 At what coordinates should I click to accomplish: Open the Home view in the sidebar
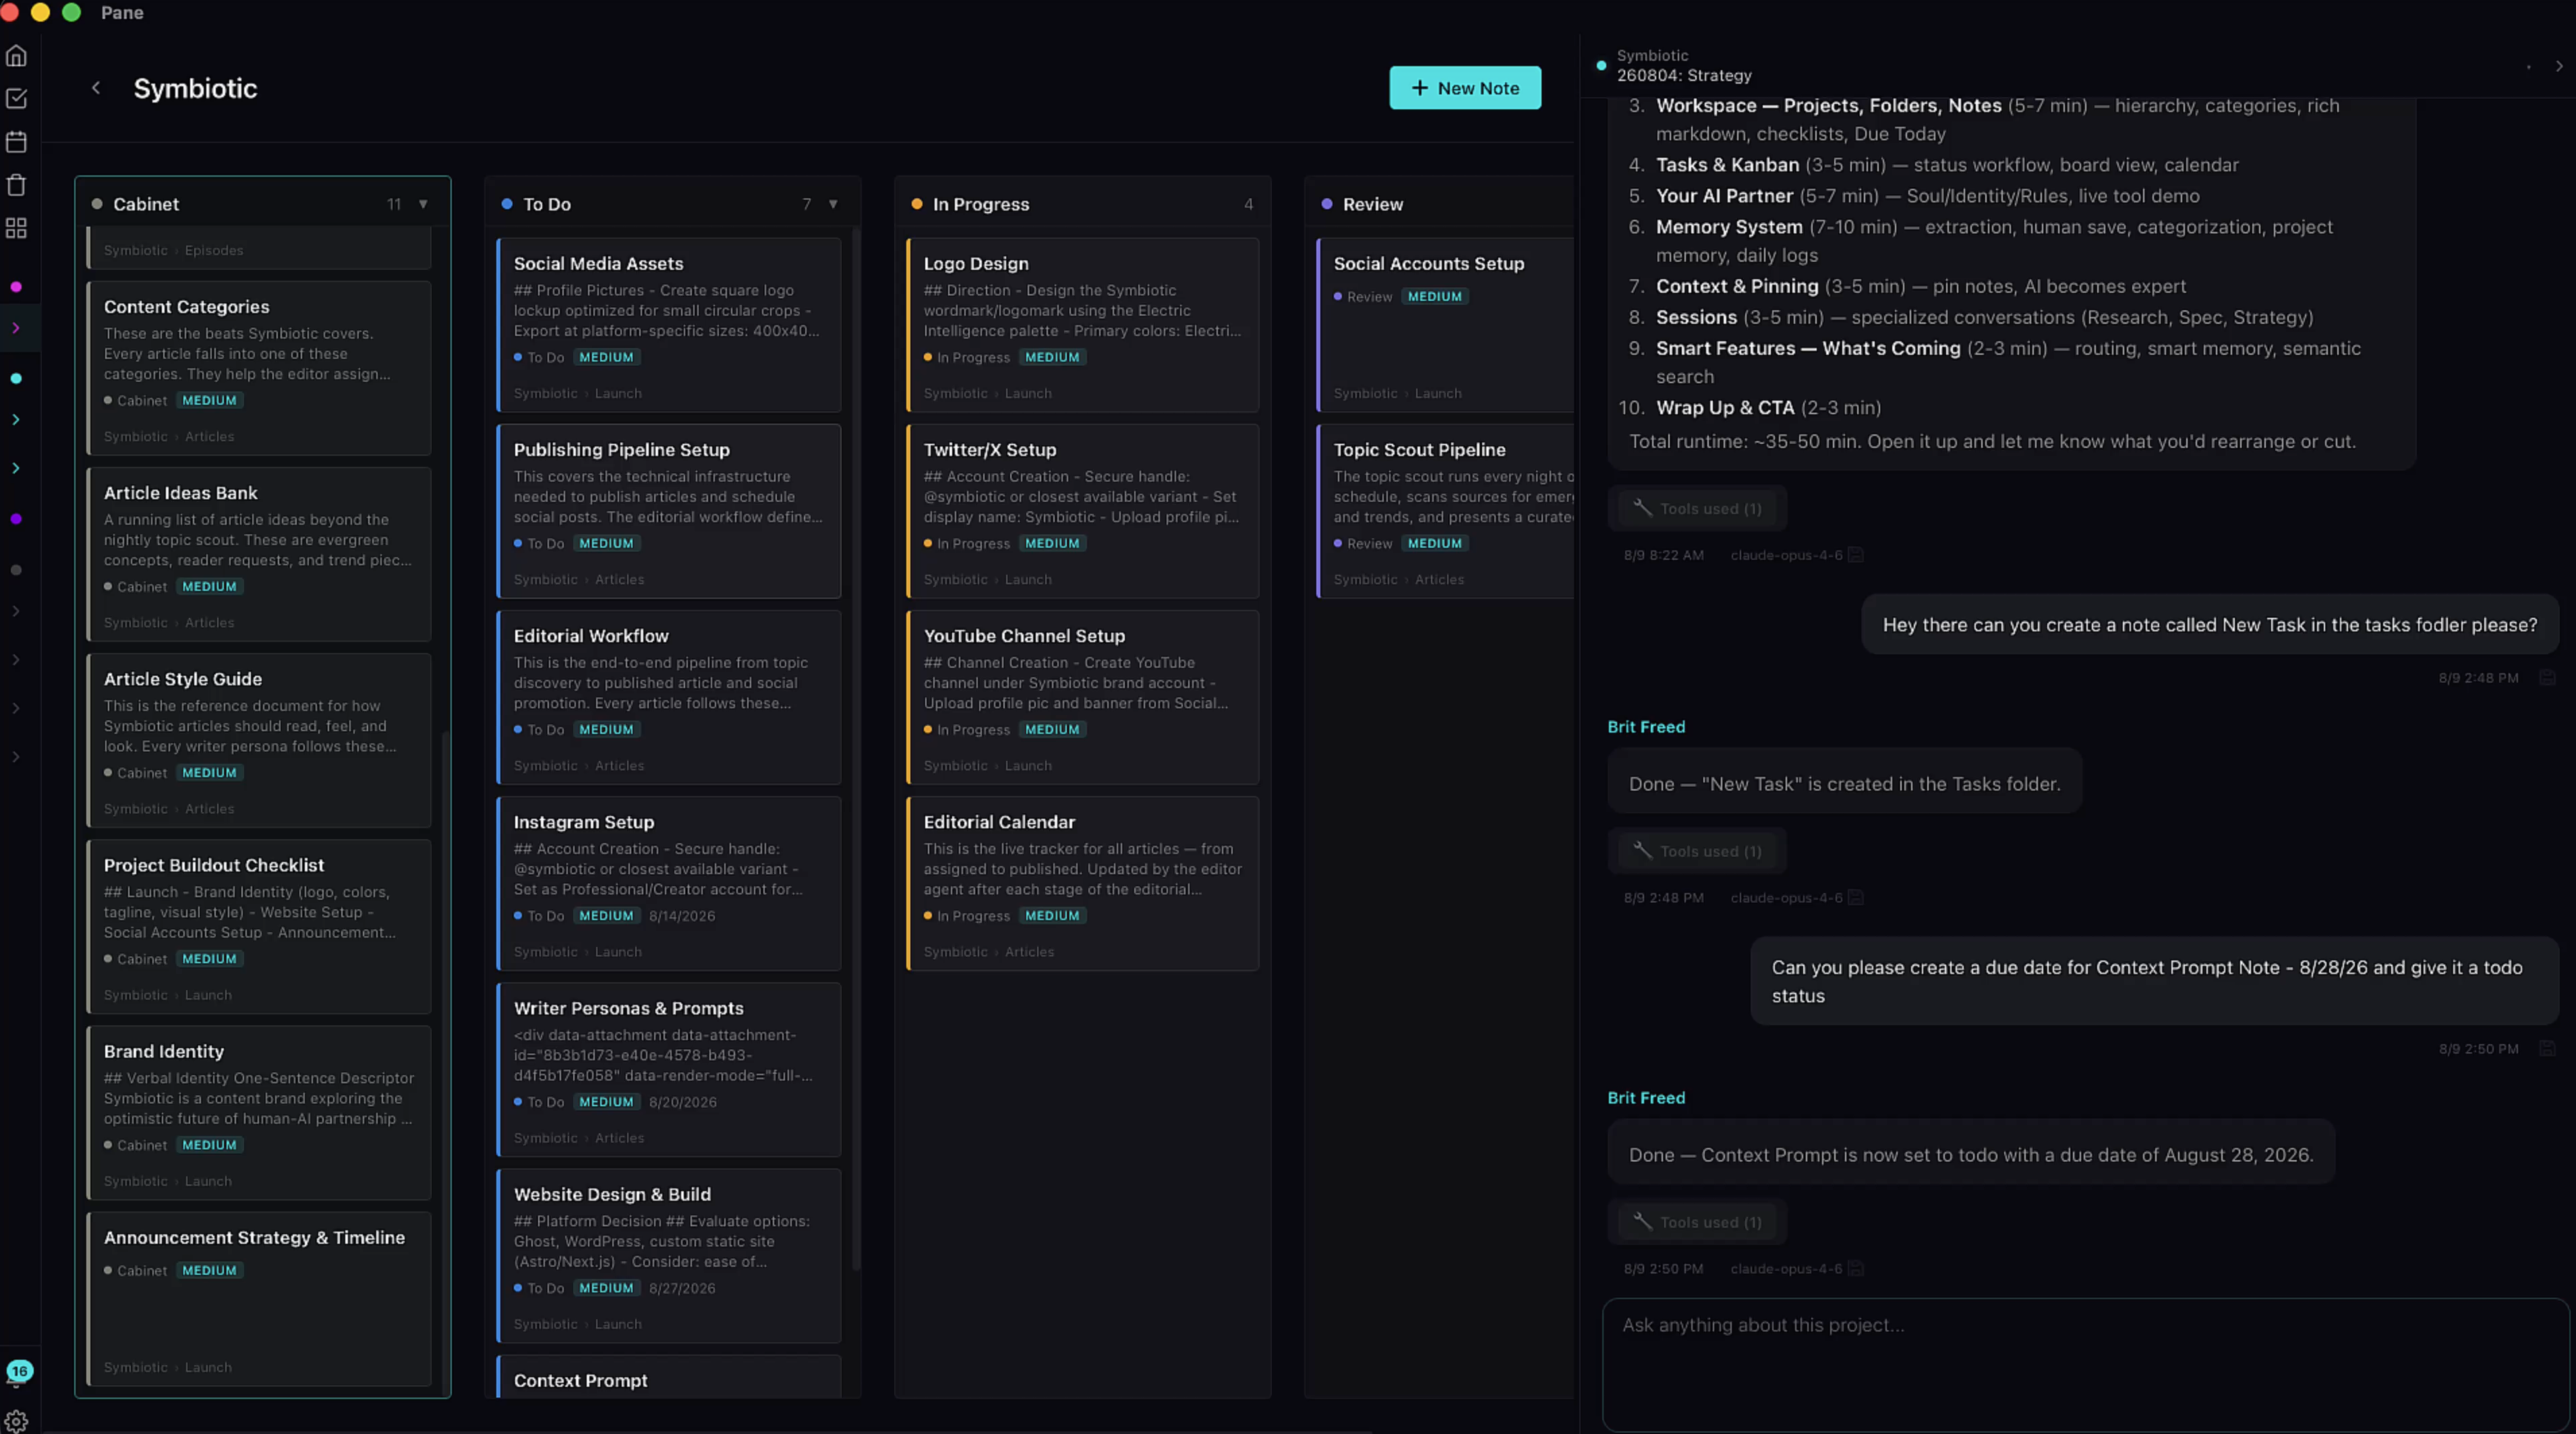(x=16, y=56)
